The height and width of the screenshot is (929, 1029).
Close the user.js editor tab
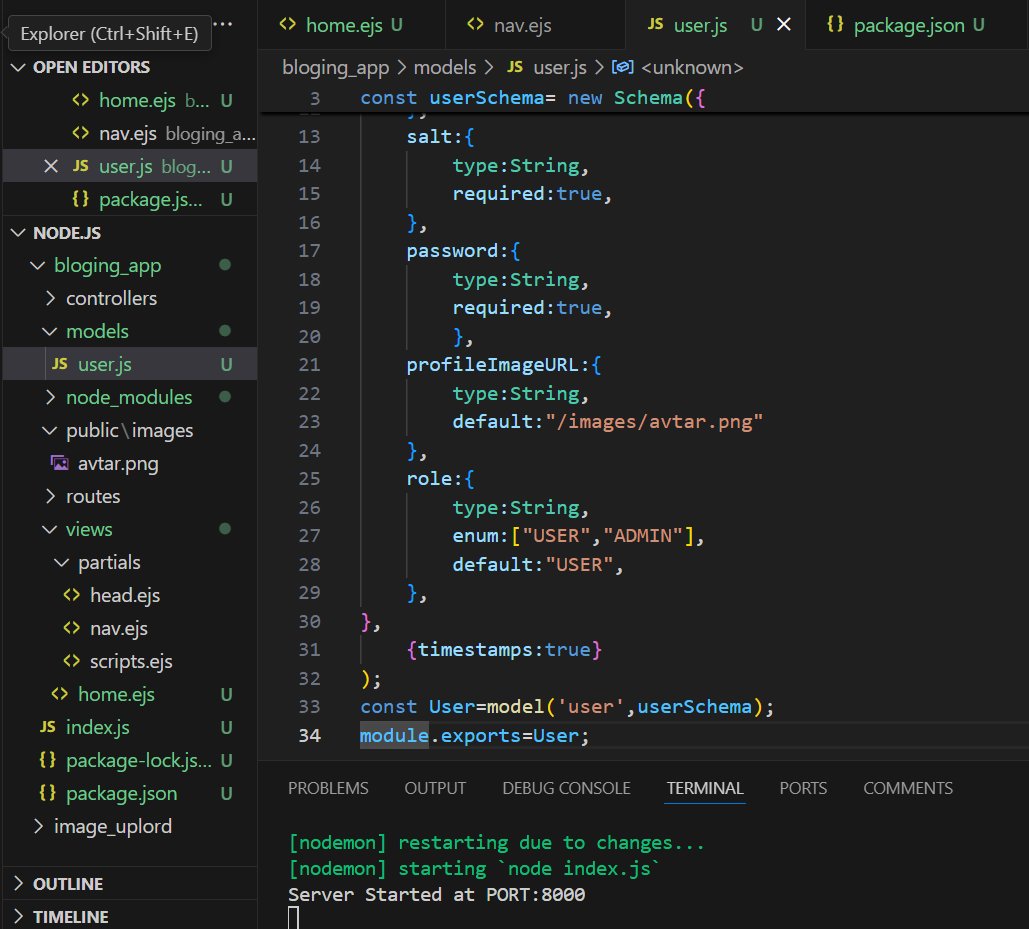784,24
